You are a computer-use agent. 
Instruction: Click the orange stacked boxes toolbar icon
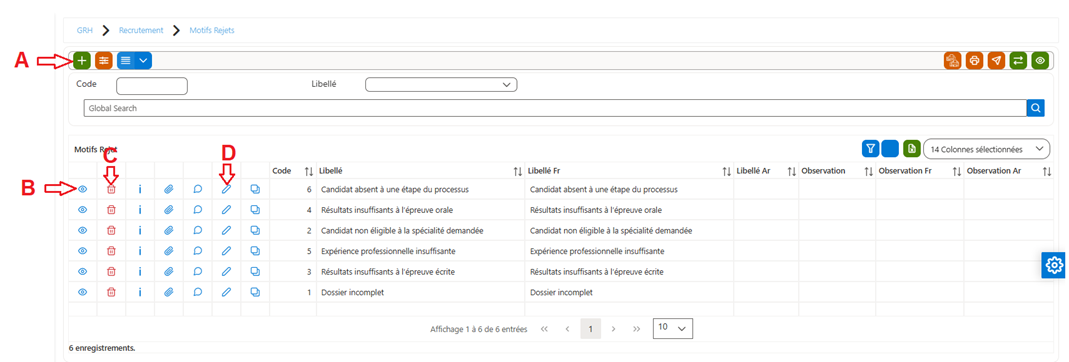(x=953, y=61)
